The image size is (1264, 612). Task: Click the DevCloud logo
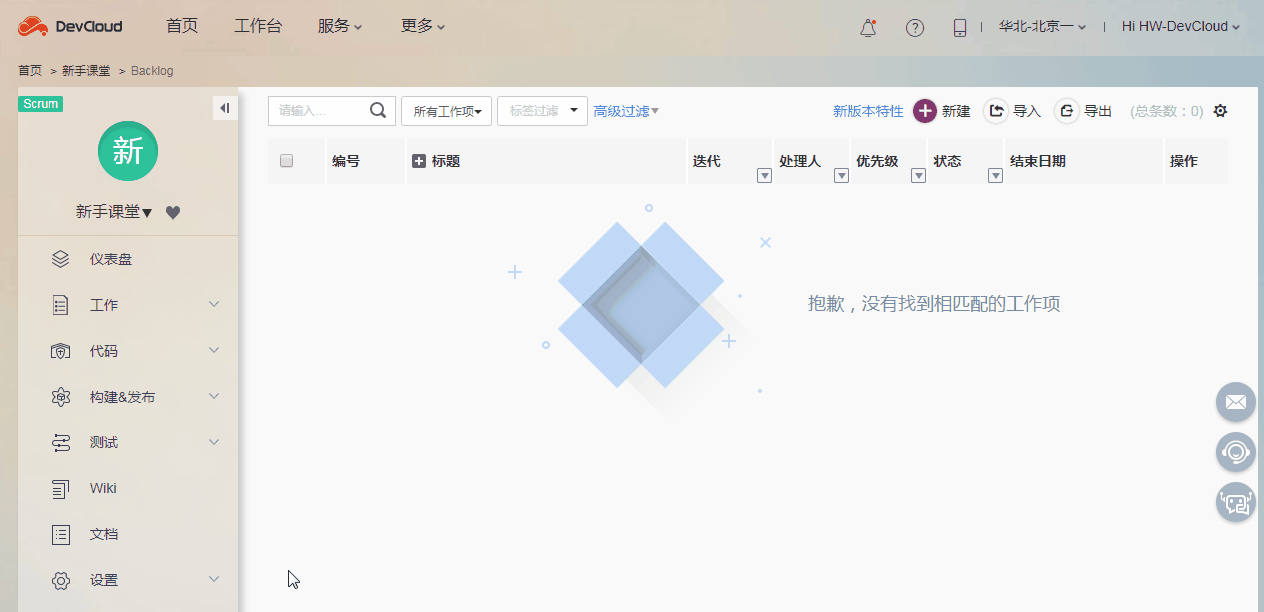(68, 26)
